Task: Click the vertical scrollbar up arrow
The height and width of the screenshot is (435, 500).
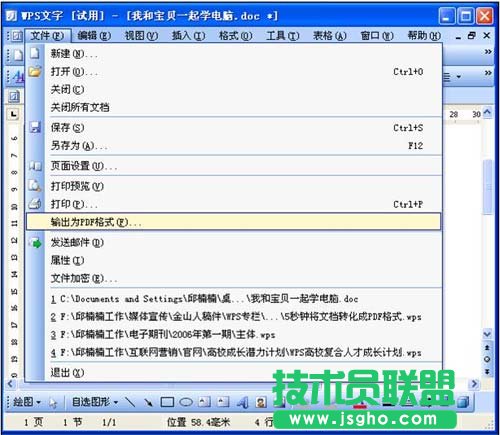Action: pyautogui.click(x=487, y=113)
